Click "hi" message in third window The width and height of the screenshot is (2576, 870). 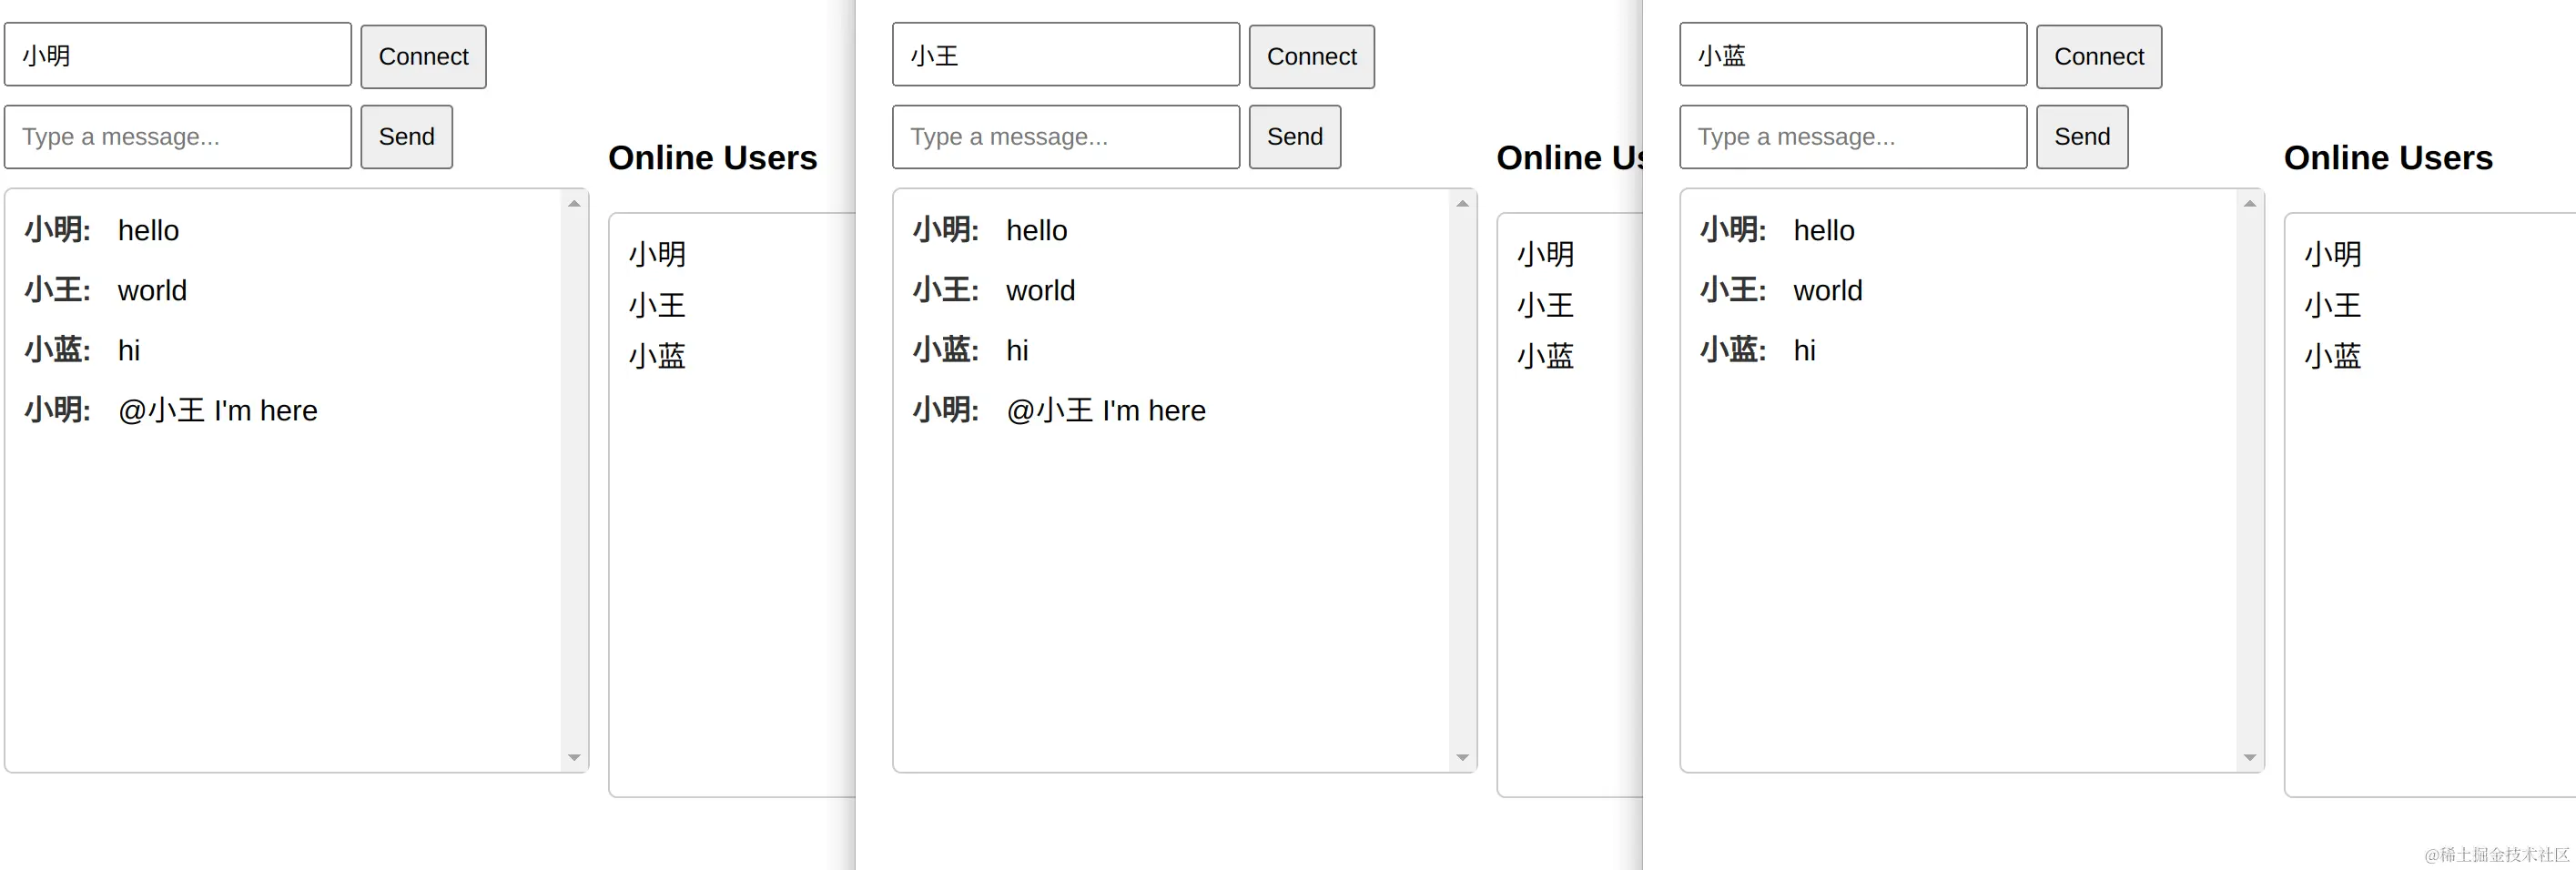click(1805, 350)
